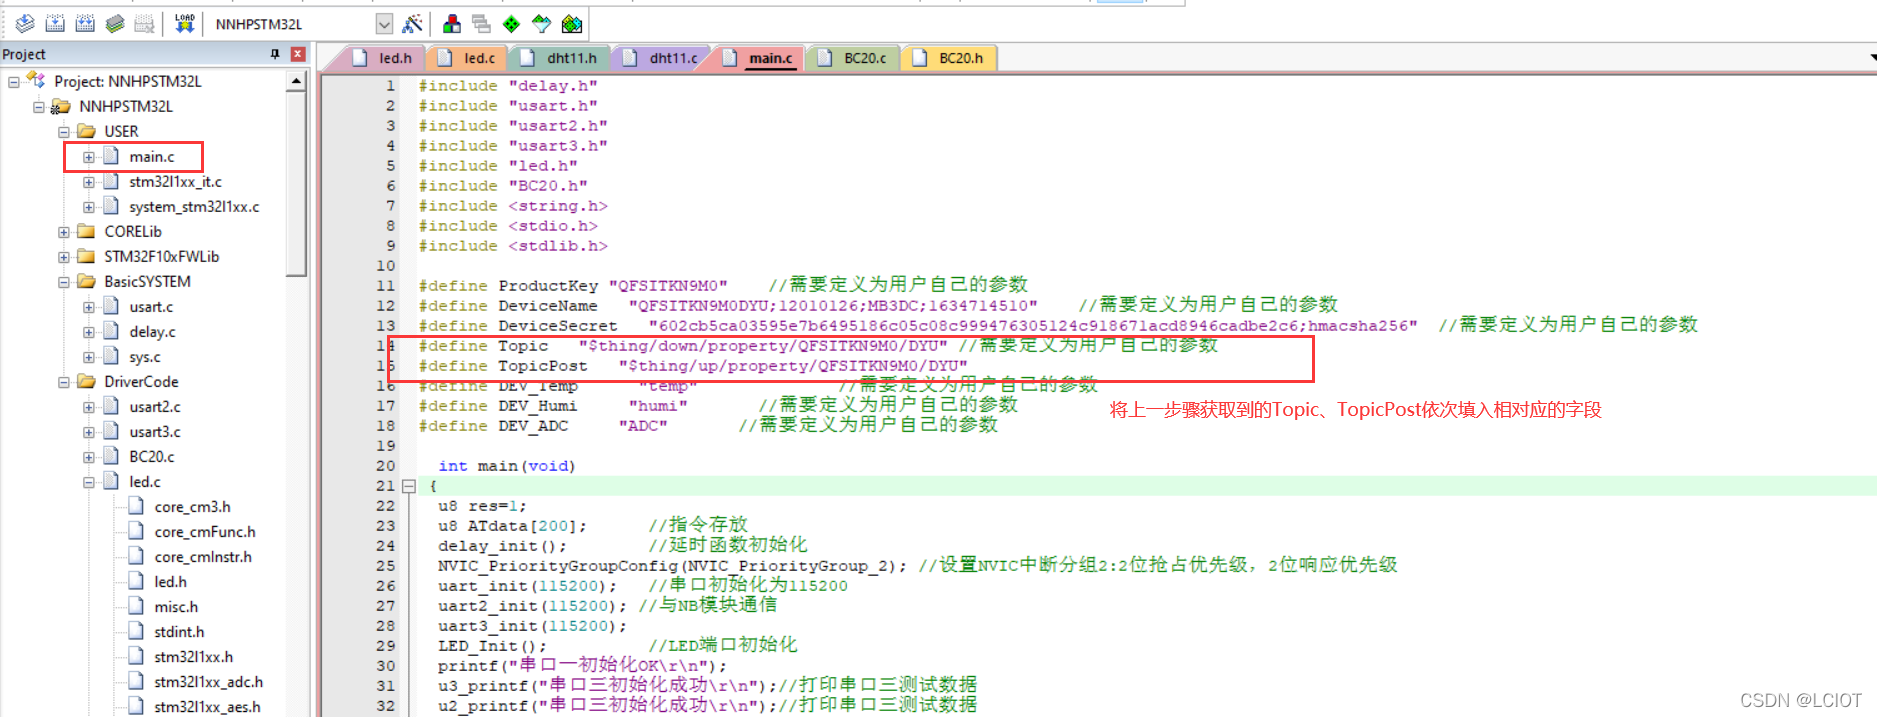Select stm32l1xx.h in the project tree
Viewport: 1877px width, 717px height.
193,657
